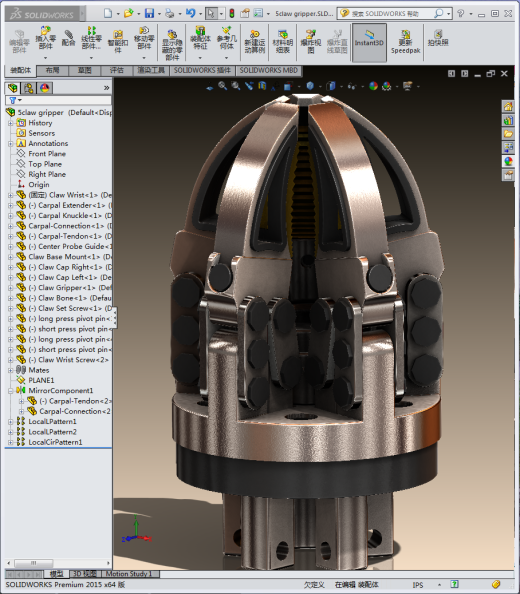This screenshot has height=594, width=520.
Task: Expand the Claw Wrist<1> component
Action: pos(11,195)
